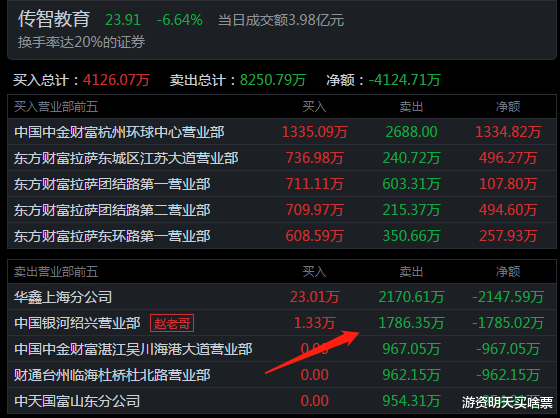Click sell amount 240.72万
Screen dimensions: 560x418
coord(411,158)
